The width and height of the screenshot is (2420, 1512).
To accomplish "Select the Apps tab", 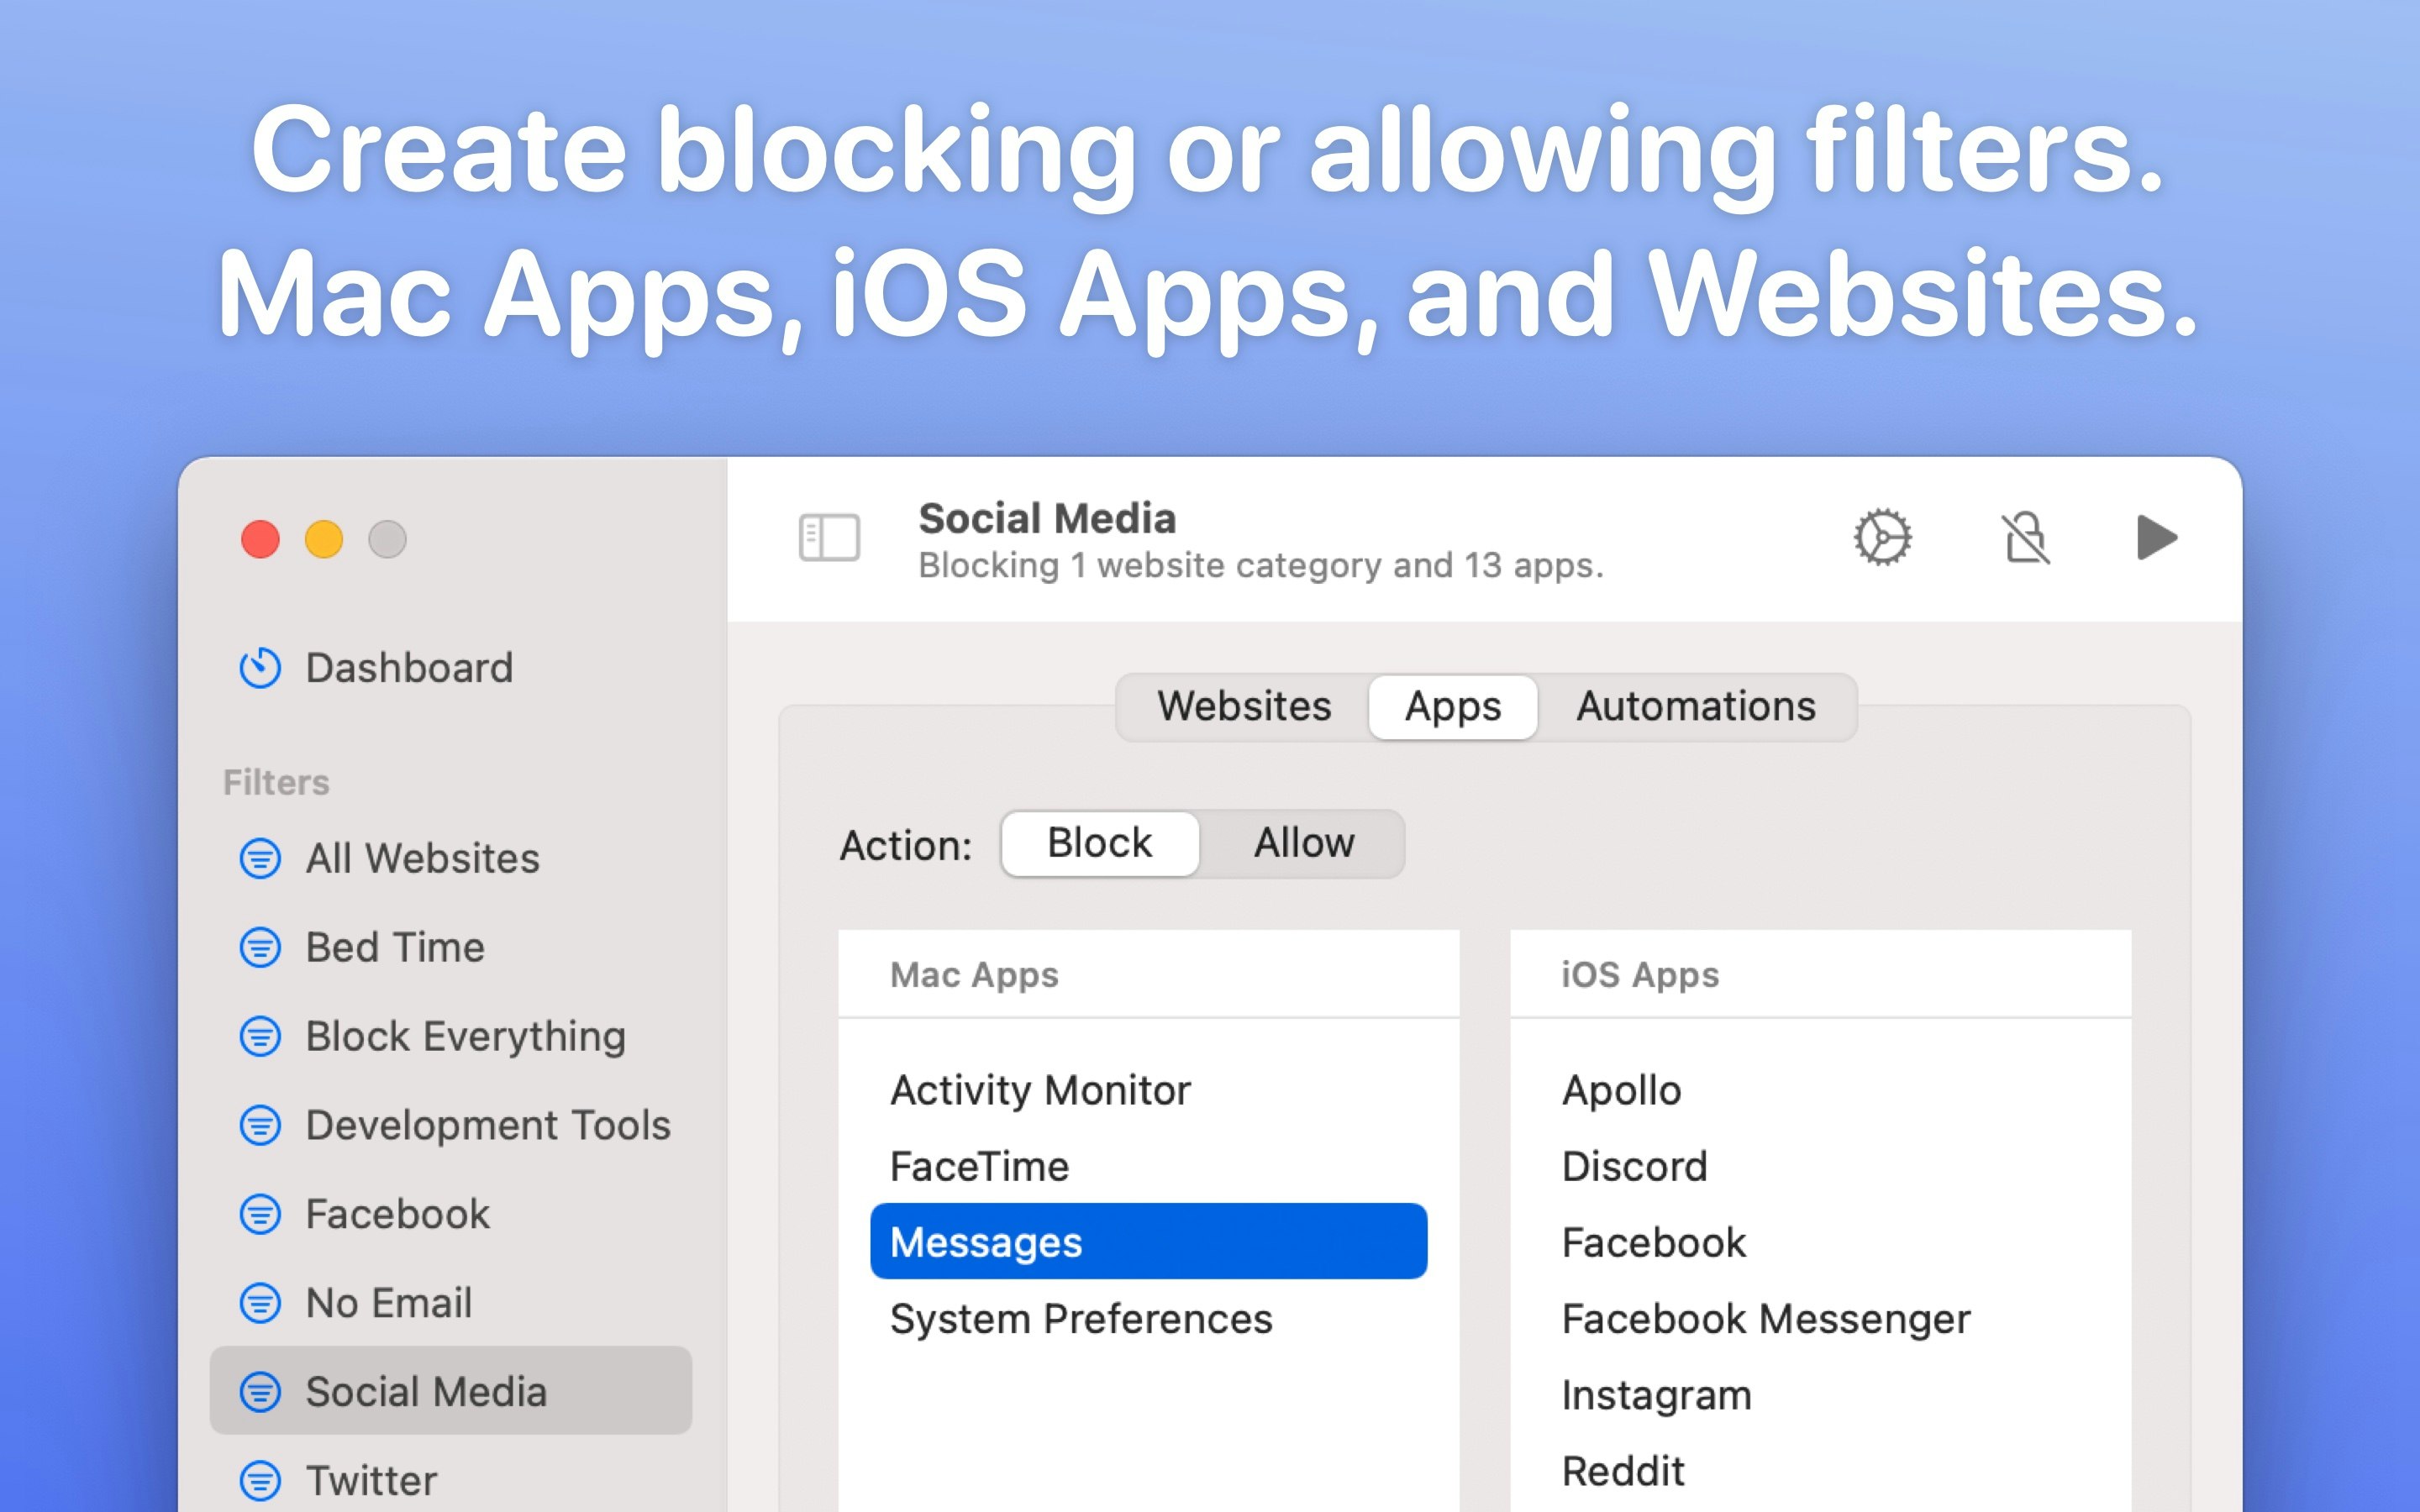I will (x=1452, y=706).
